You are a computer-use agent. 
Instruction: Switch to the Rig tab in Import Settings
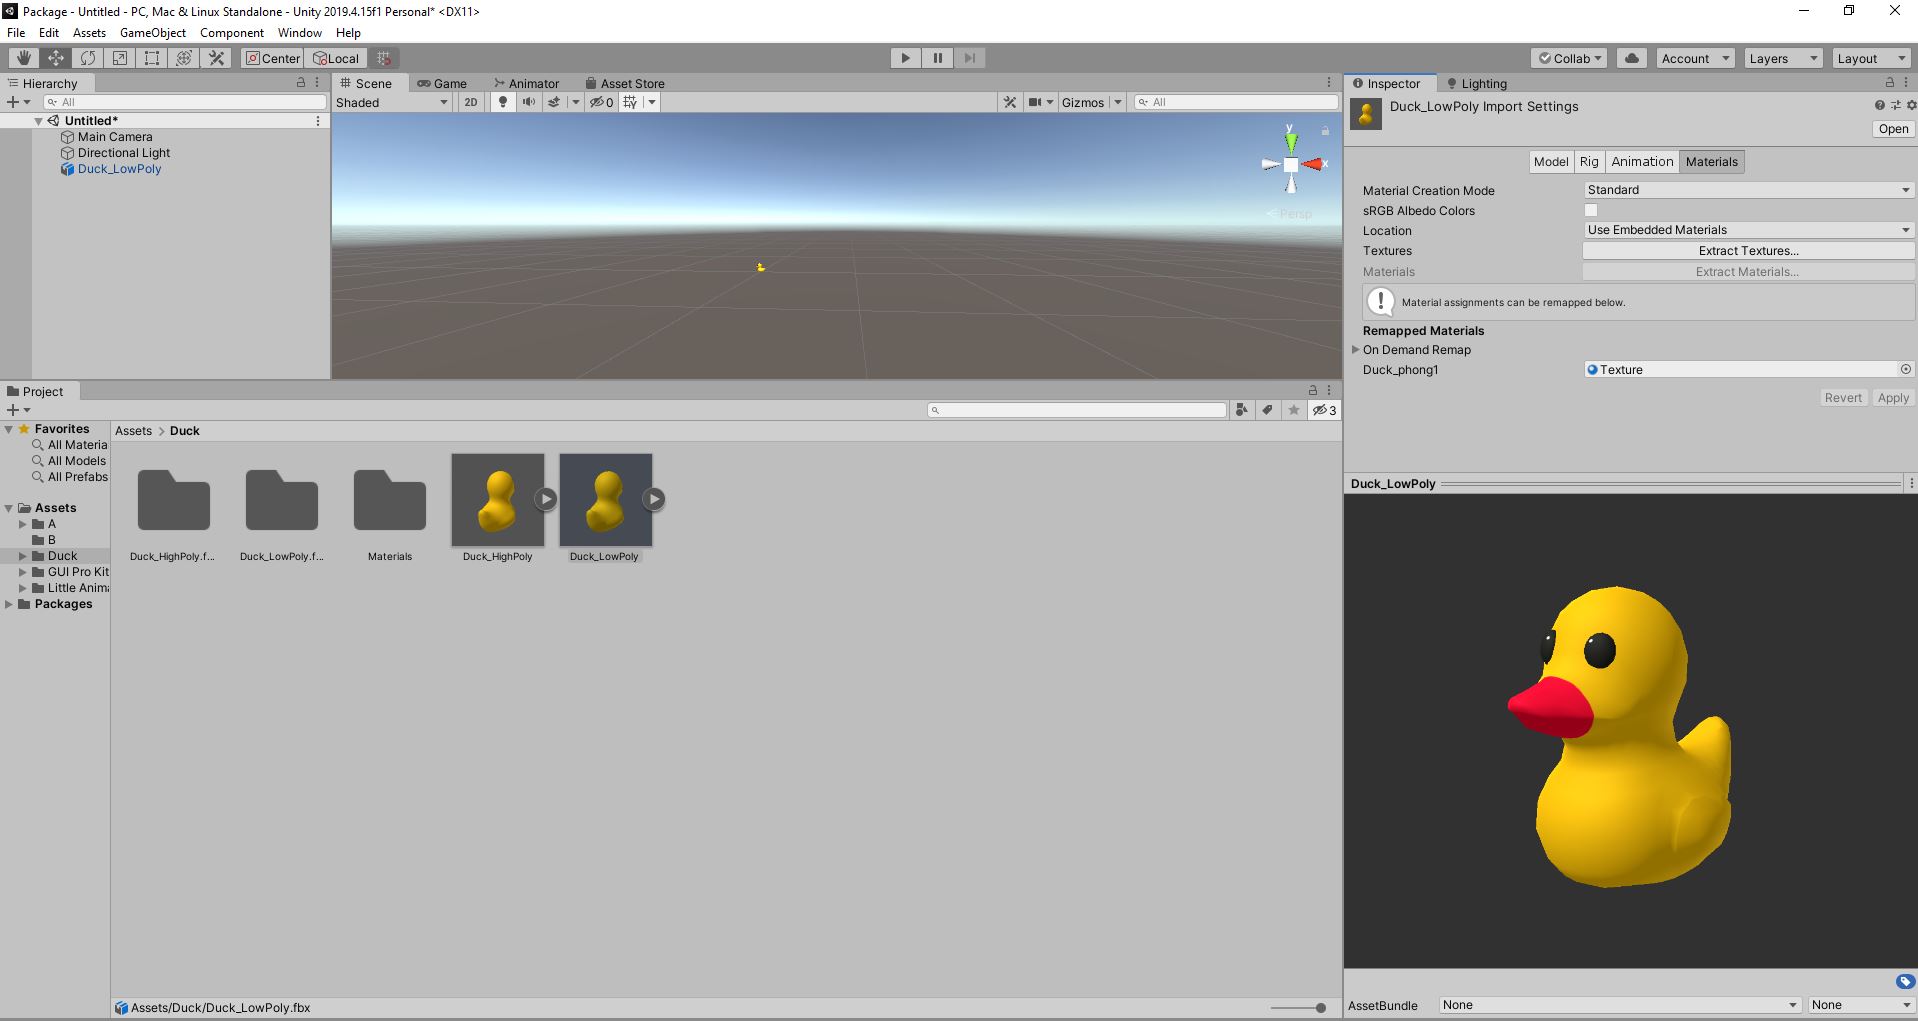(1588, 161)
